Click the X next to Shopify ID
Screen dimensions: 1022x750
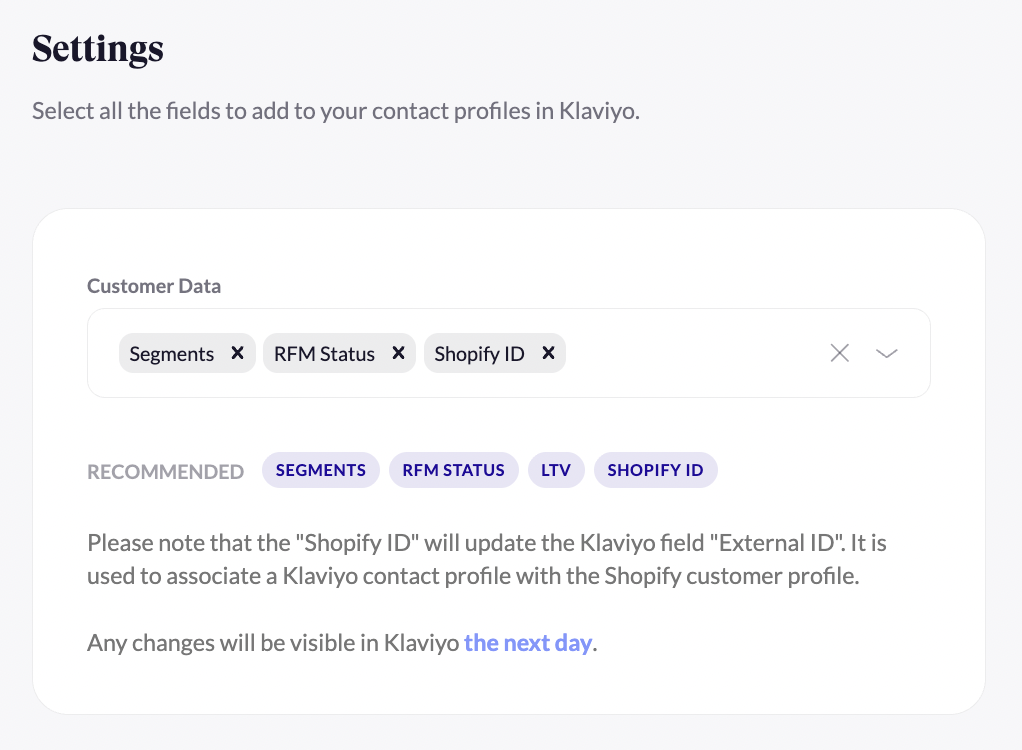548,353
